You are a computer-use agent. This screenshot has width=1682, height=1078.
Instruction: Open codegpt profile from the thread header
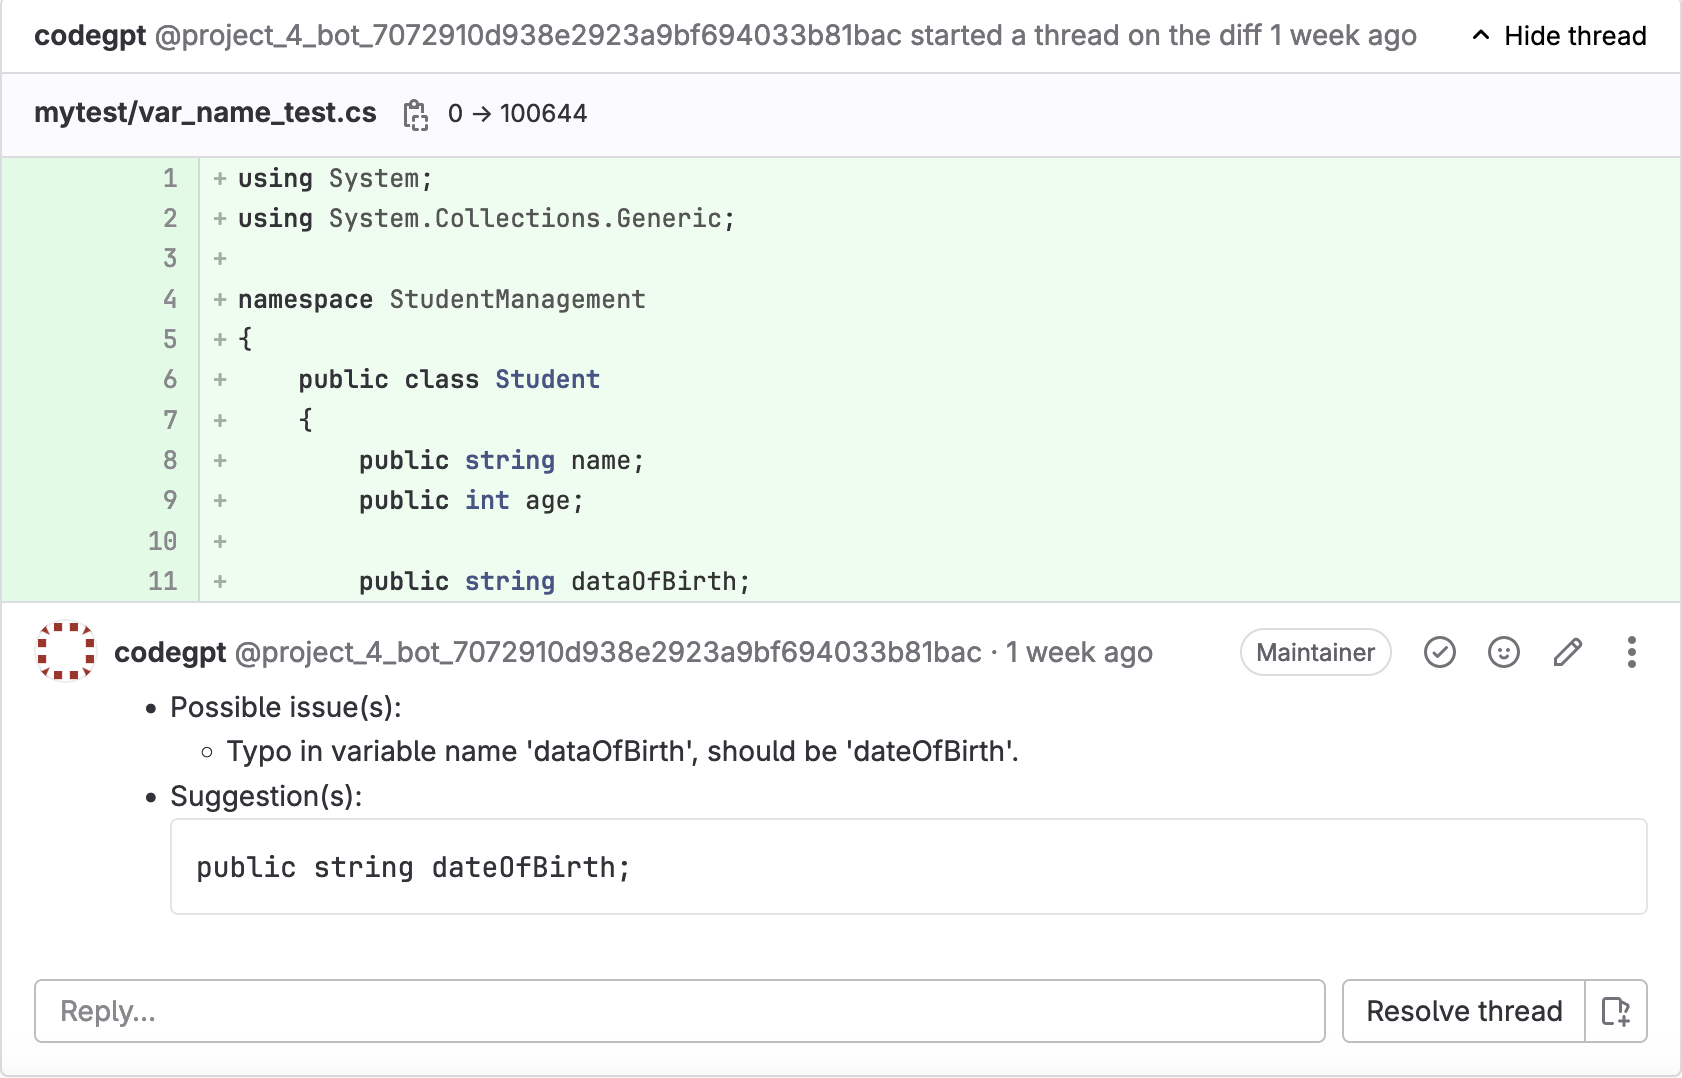pyautogui.click(x=90, y=36)
